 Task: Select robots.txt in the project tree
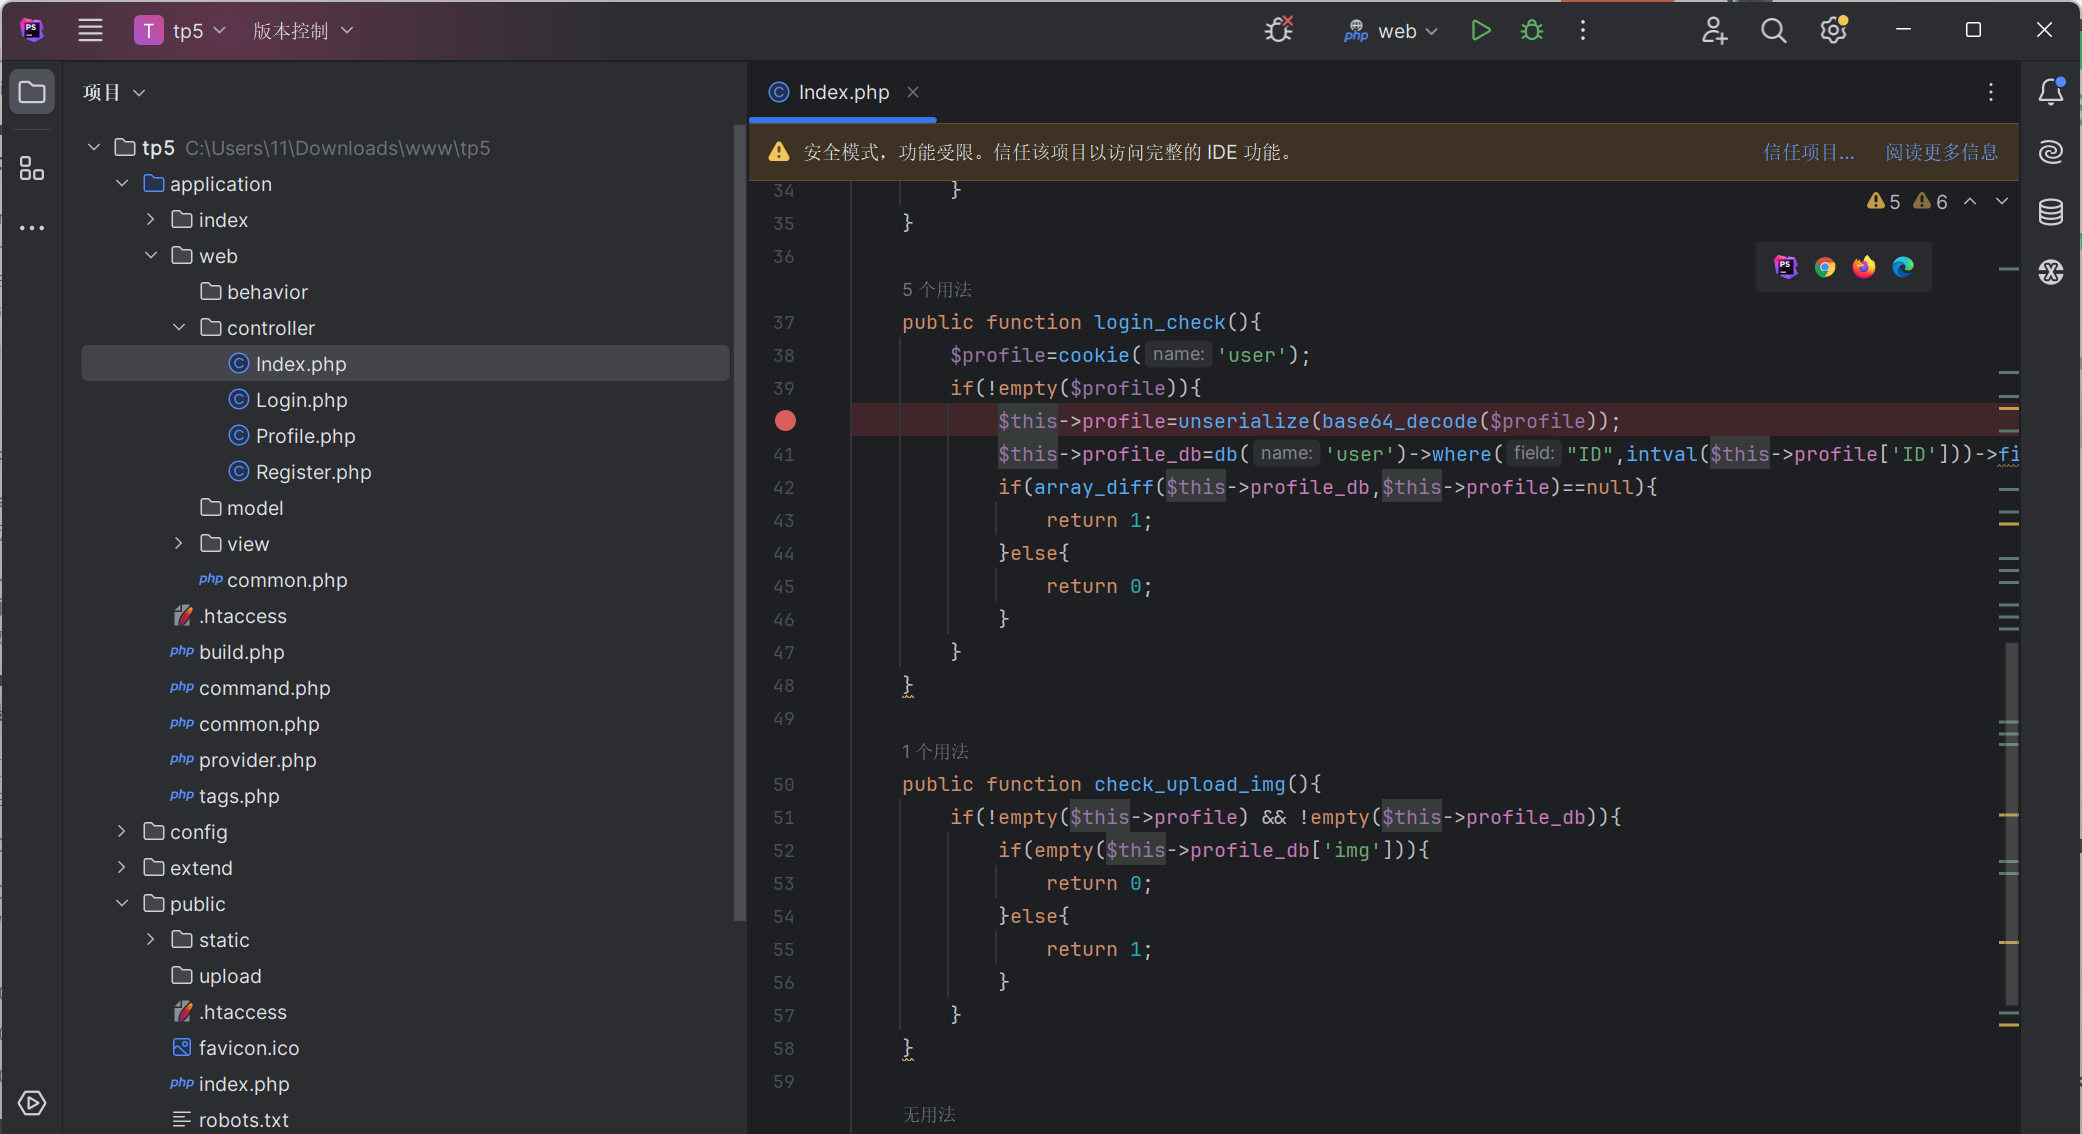405,1120
